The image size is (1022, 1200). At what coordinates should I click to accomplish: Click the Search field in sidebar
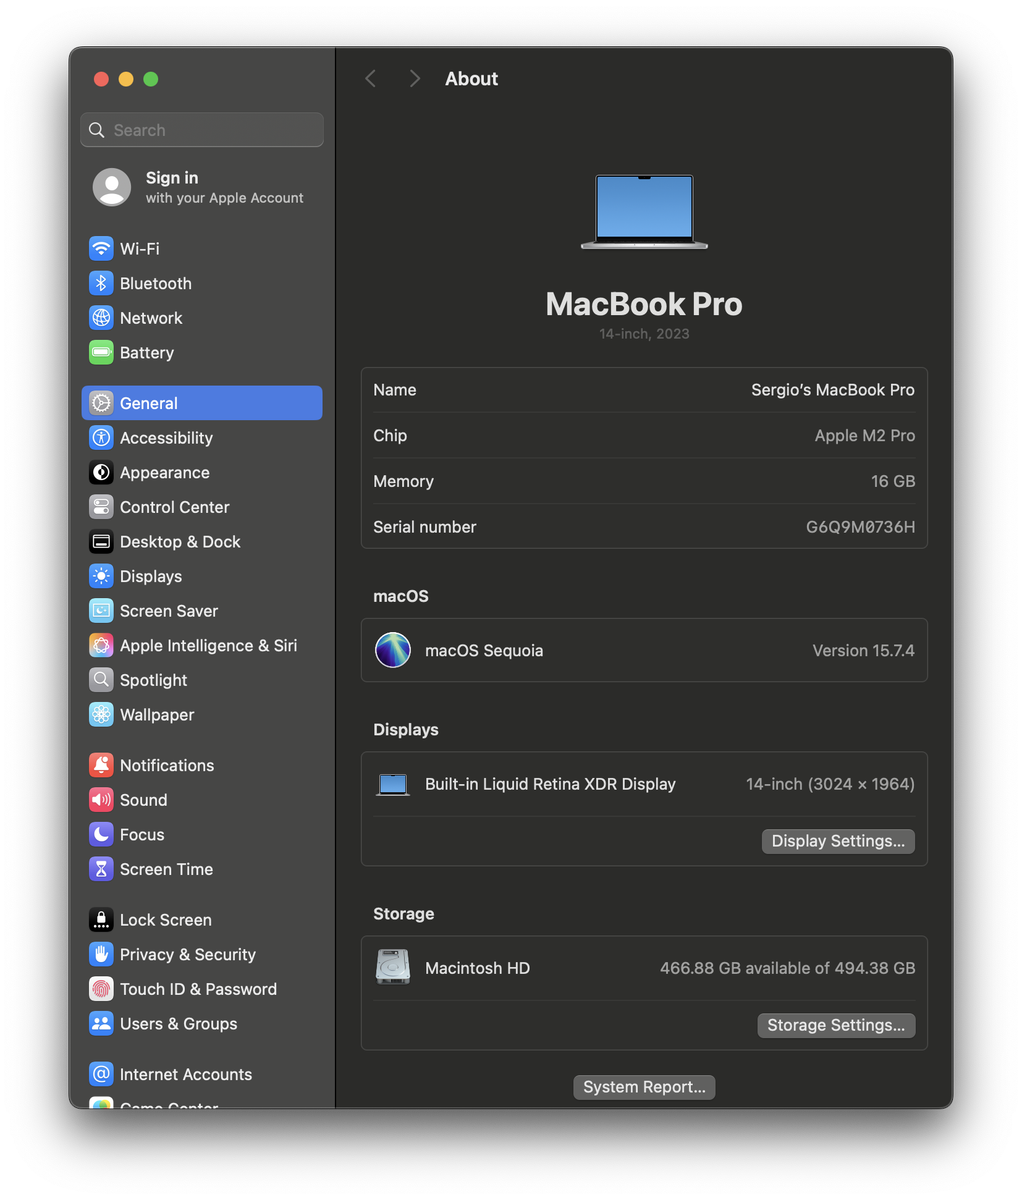coord(202,130)
